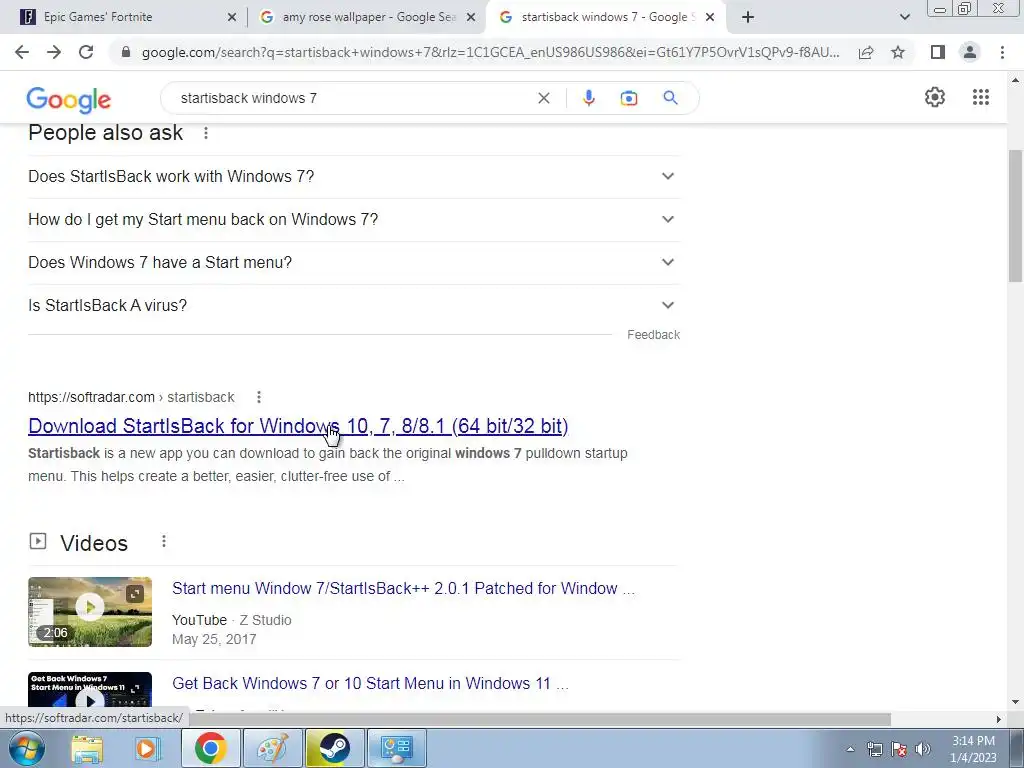
Task: Open options for the softradar.com result
Action: [259, 397]
